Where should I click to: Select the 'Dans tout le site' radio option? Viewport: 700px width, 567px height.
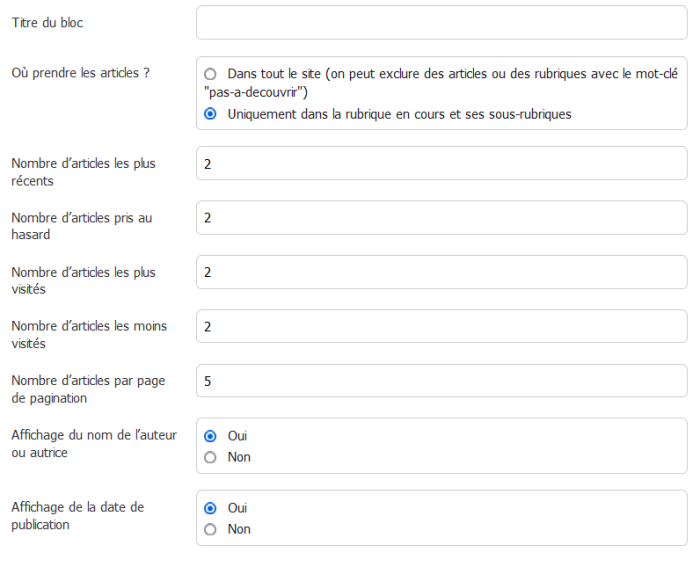[x=210, y=74]
